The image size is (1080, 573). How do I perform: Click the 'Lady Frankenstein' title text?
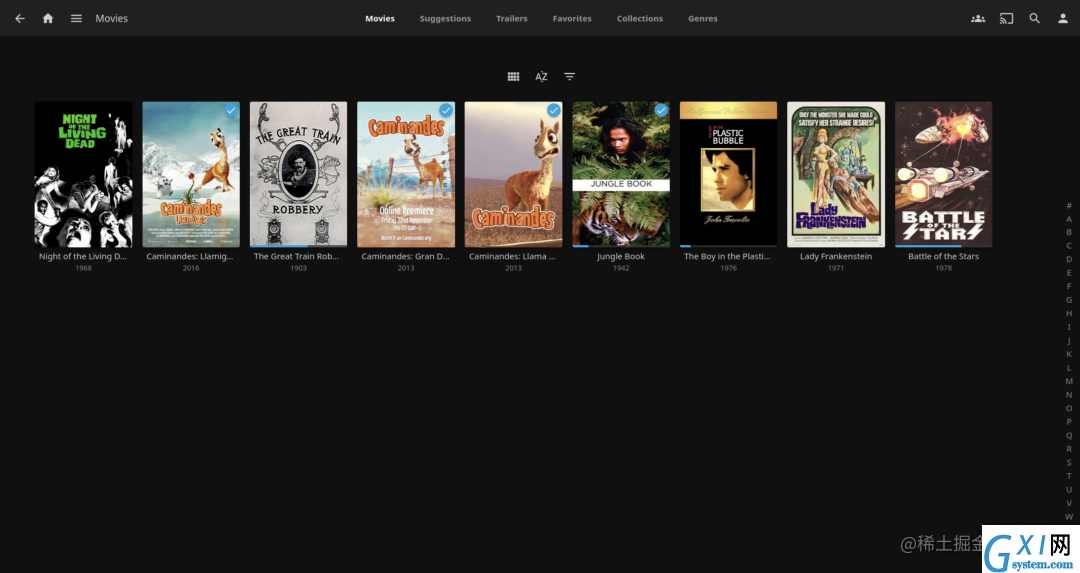835,256
